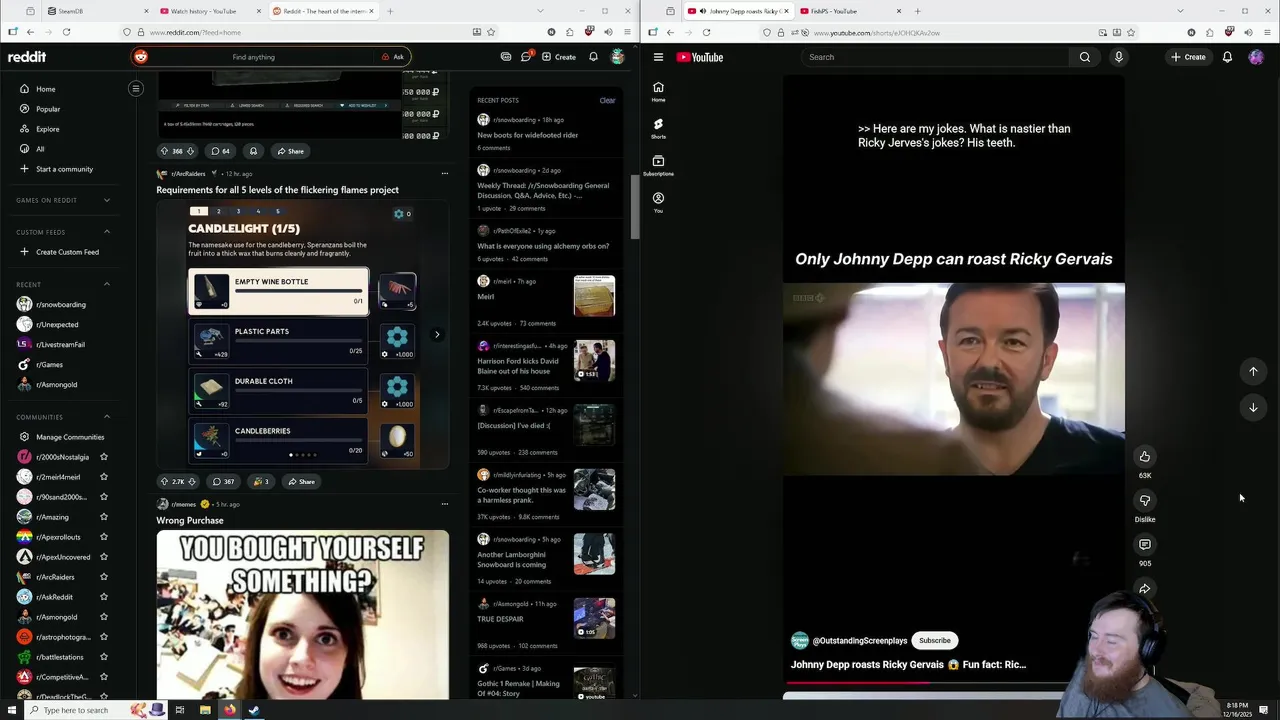The height and width of the screenshot is (720, 1280).
Task: List all tabs in YouTube browser window
Action: [1178, 11]
